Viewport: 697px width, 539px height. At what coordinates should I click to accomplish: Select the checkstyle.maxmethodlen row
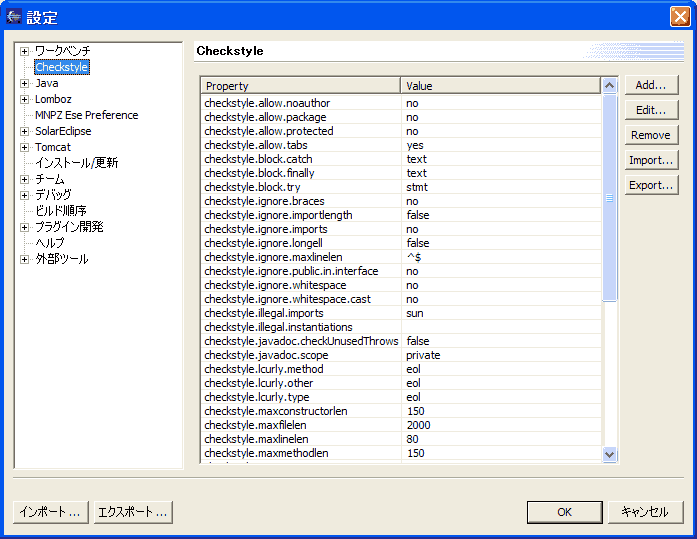click(x=401, y=453)
